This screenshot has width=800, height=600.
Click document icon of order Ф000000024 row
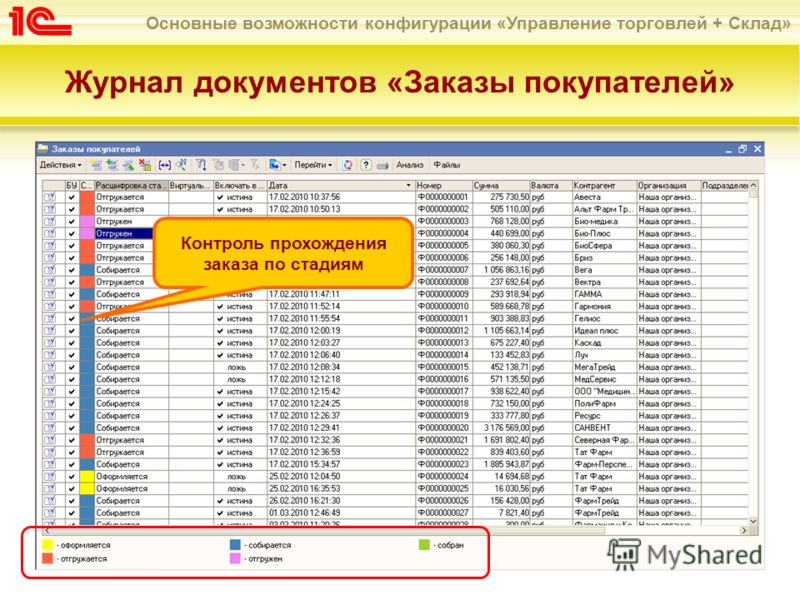pos(49,477)
